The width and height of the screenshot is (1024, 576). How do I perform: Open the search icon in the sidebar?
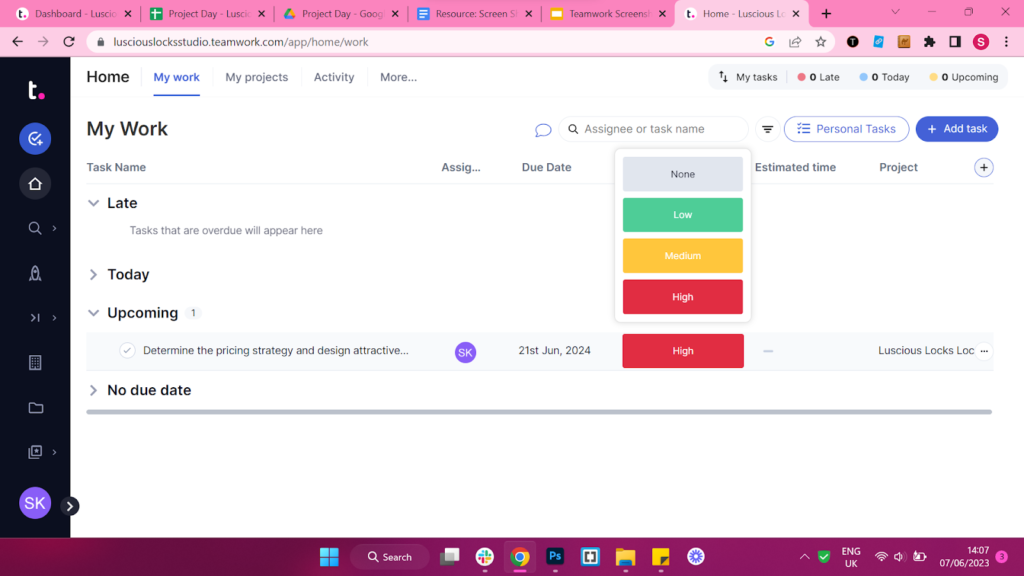tap(35, 228)
